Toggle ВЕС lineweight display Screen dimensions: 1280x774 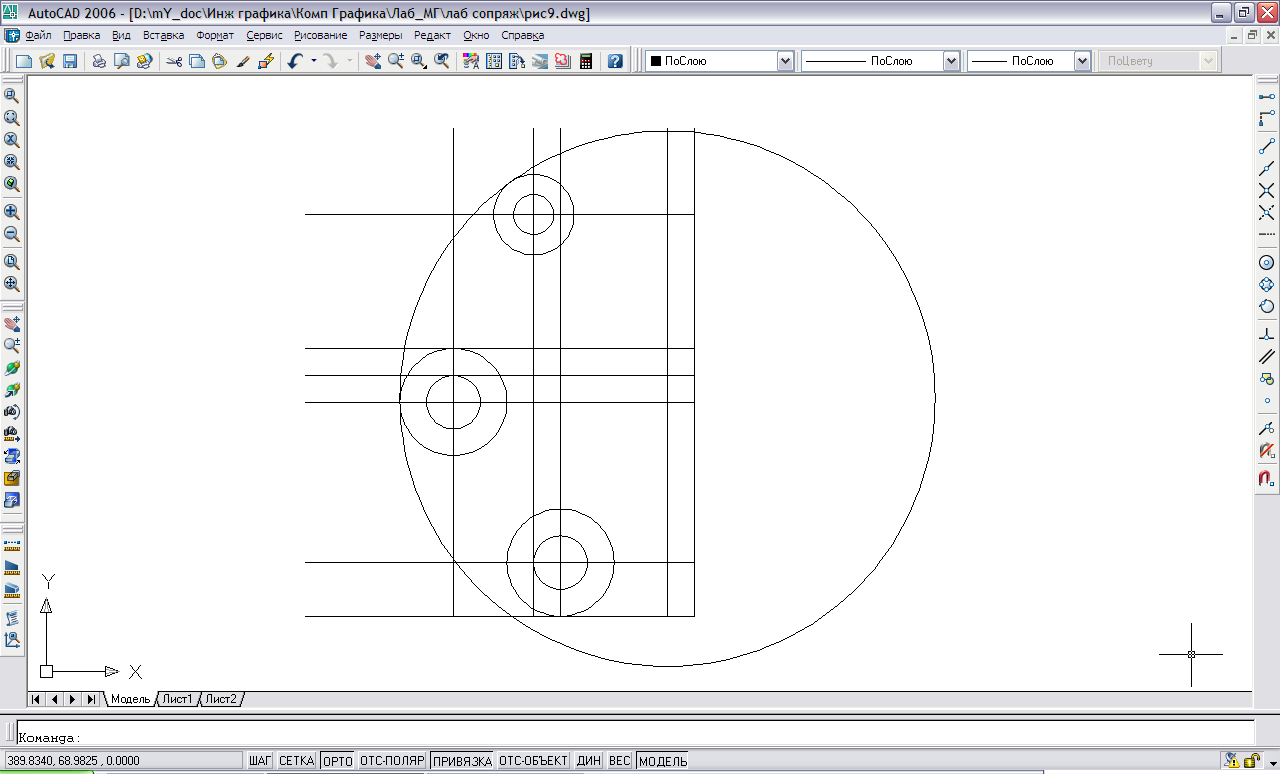click(x=620, y=761)
